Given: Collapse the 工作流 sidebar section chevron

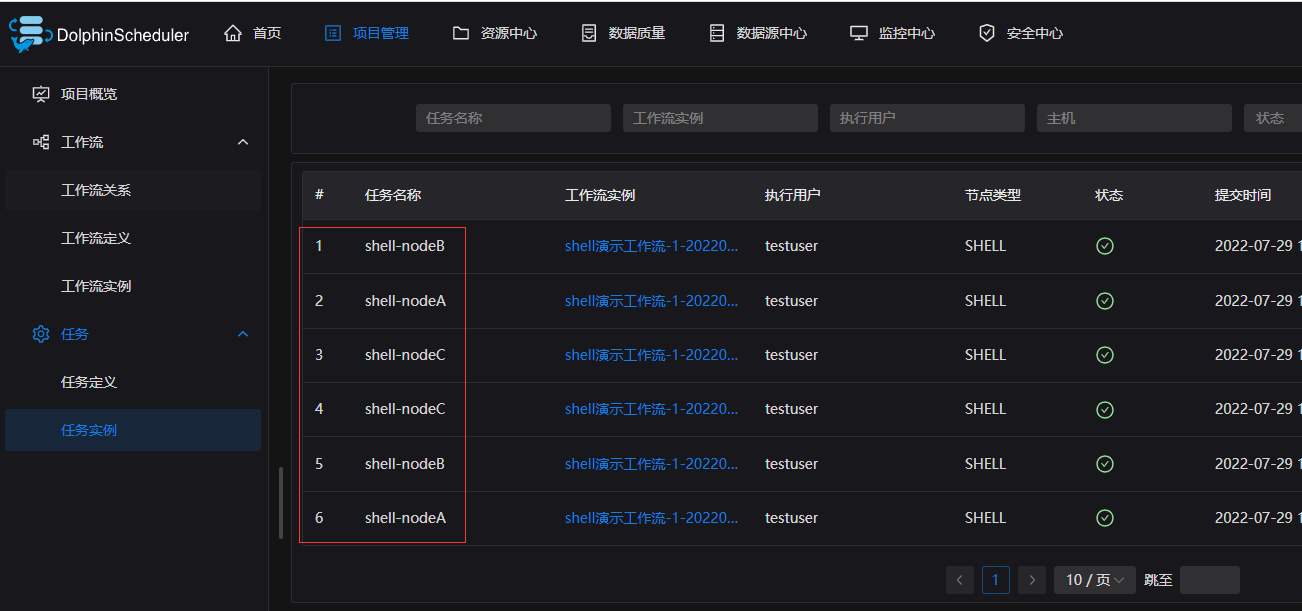Looking at the screenshot, I should click(243, 142).
